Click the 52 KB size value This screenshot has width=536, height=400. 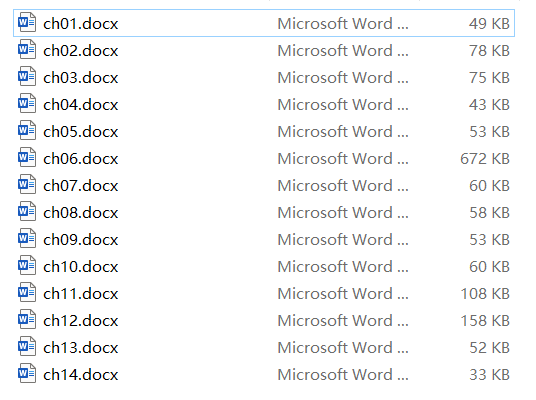coord(489,348)
